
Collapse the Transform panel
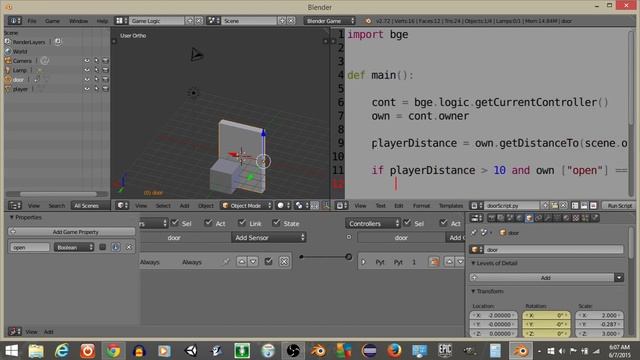click(473, 291)
